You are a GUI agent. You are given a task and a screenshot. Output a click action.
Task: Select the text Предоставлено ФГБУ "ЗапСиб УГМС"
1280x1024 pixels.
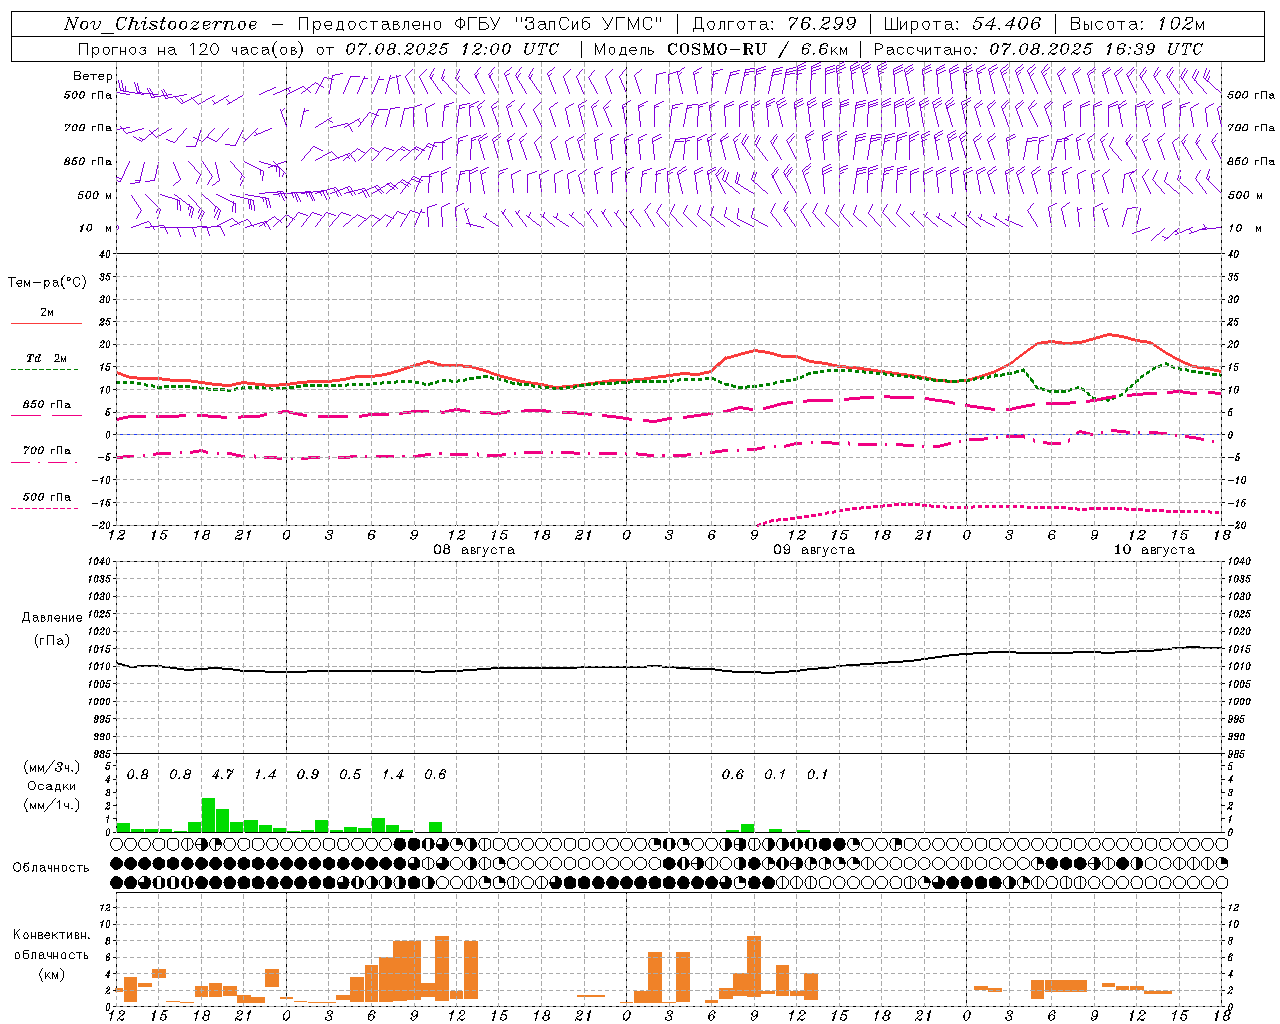tap(481, 24)
